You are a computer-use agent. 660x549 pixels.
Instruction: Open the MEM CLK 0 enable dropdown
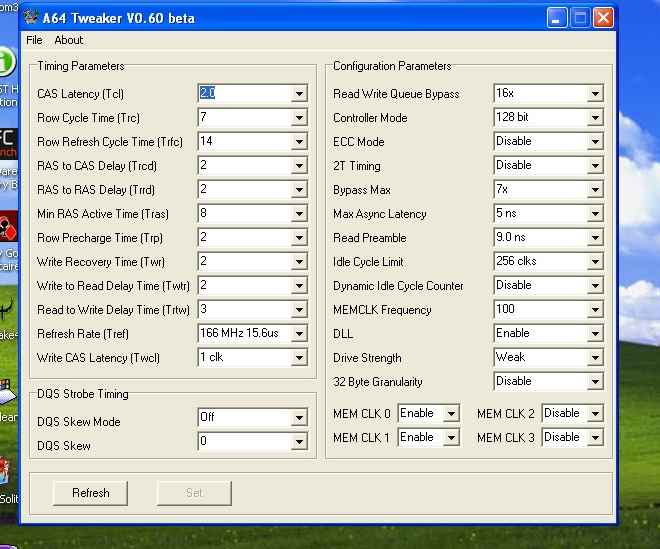pos(451,414)
